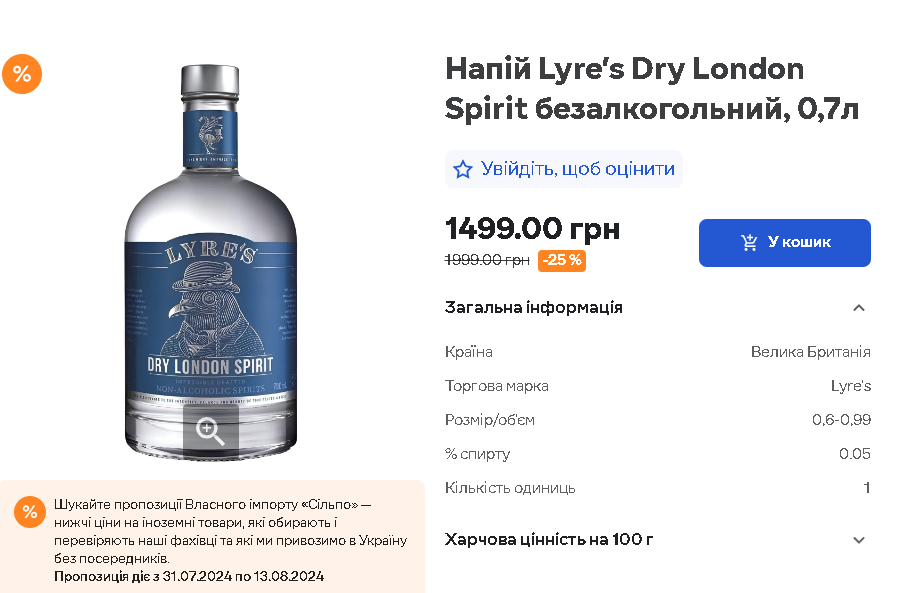Click the crossed-out old price 1999.00 грн
Viewport: 901px width, 593px height.
pyautogui.click(x=487, y=260)
